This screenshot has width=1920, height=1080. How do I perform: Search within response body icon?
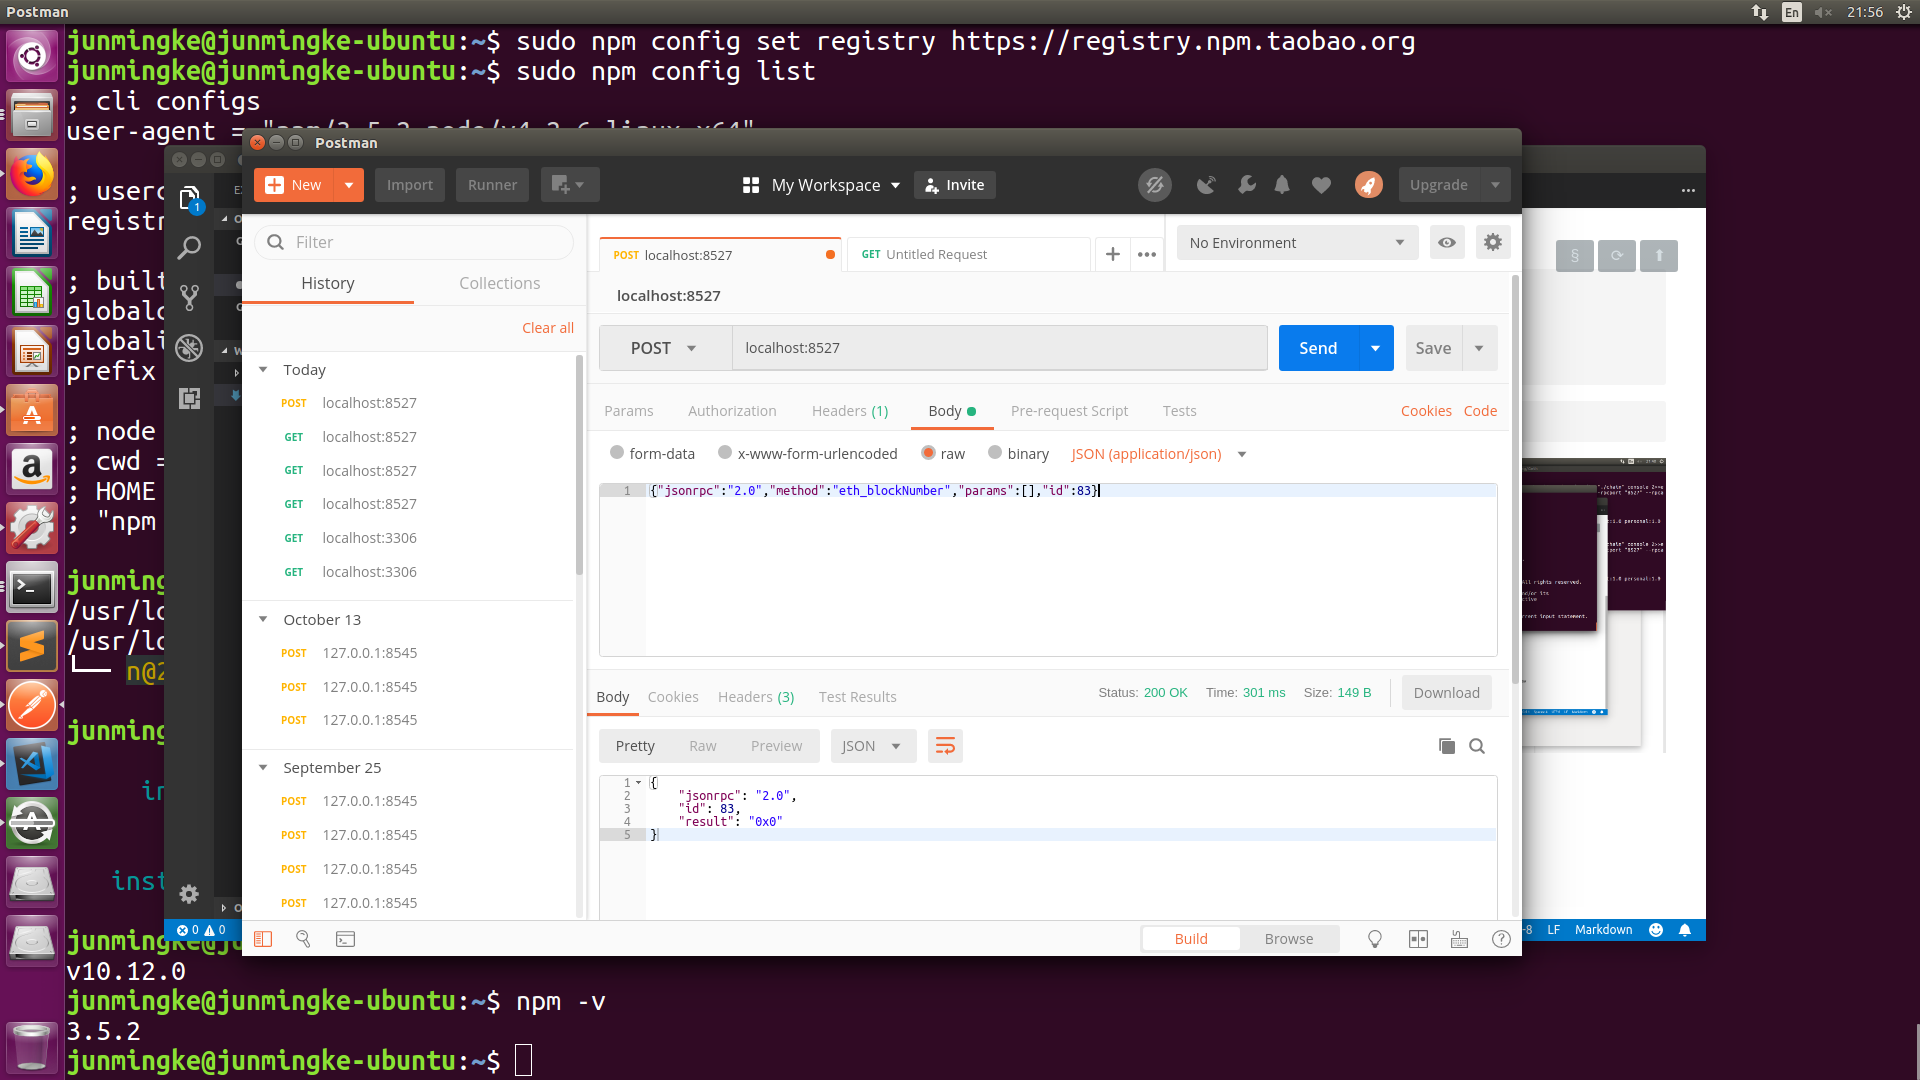(x=1477, y=746)
